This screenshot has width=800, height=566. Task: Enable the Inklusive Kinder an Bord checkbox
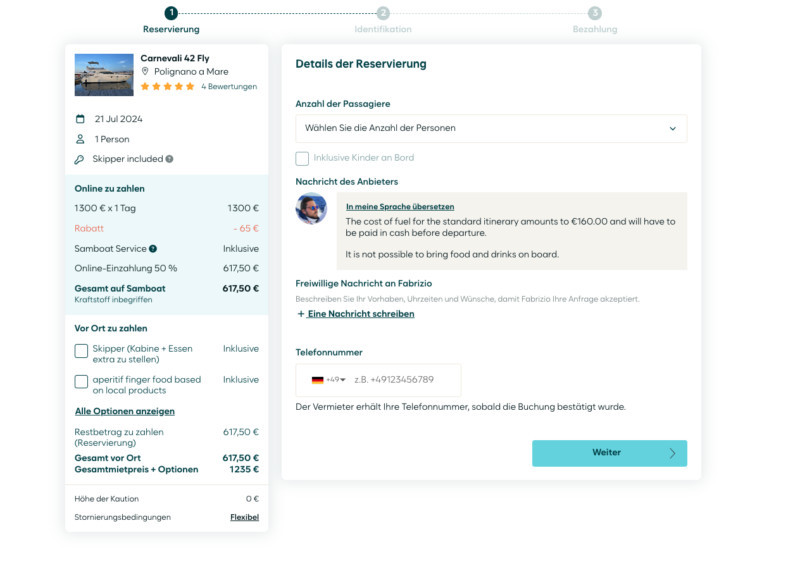pos(302,158)
